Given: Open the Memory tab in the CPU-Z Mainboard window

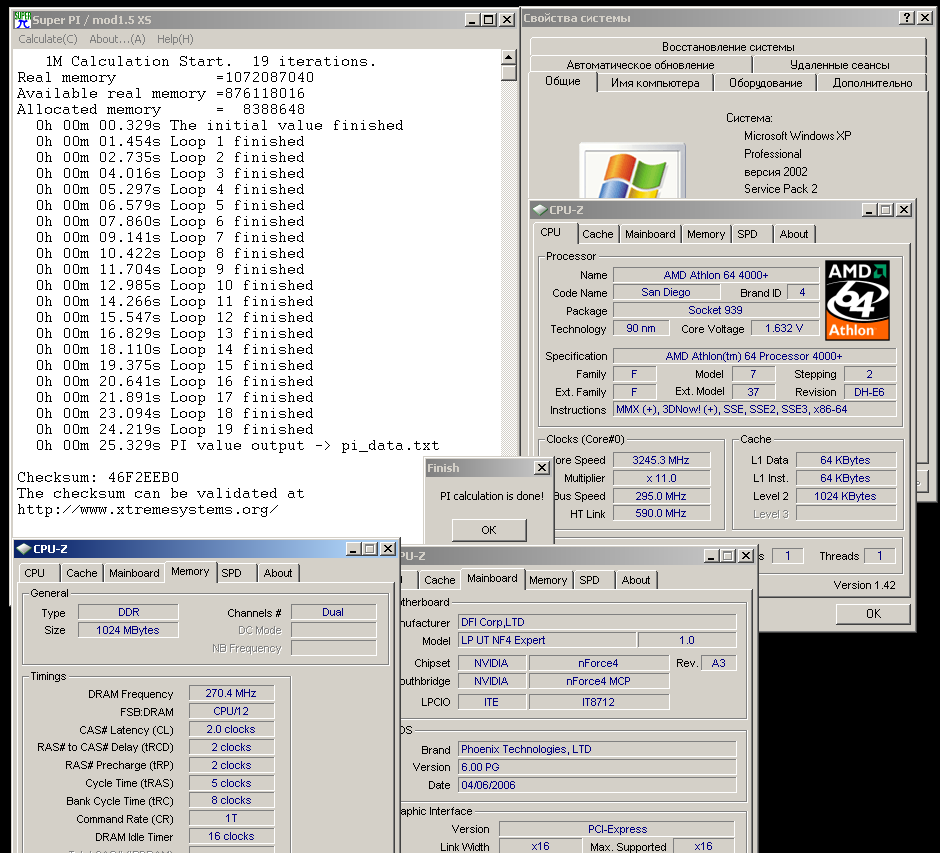Looking at the screenshot, I should [548, 580].
